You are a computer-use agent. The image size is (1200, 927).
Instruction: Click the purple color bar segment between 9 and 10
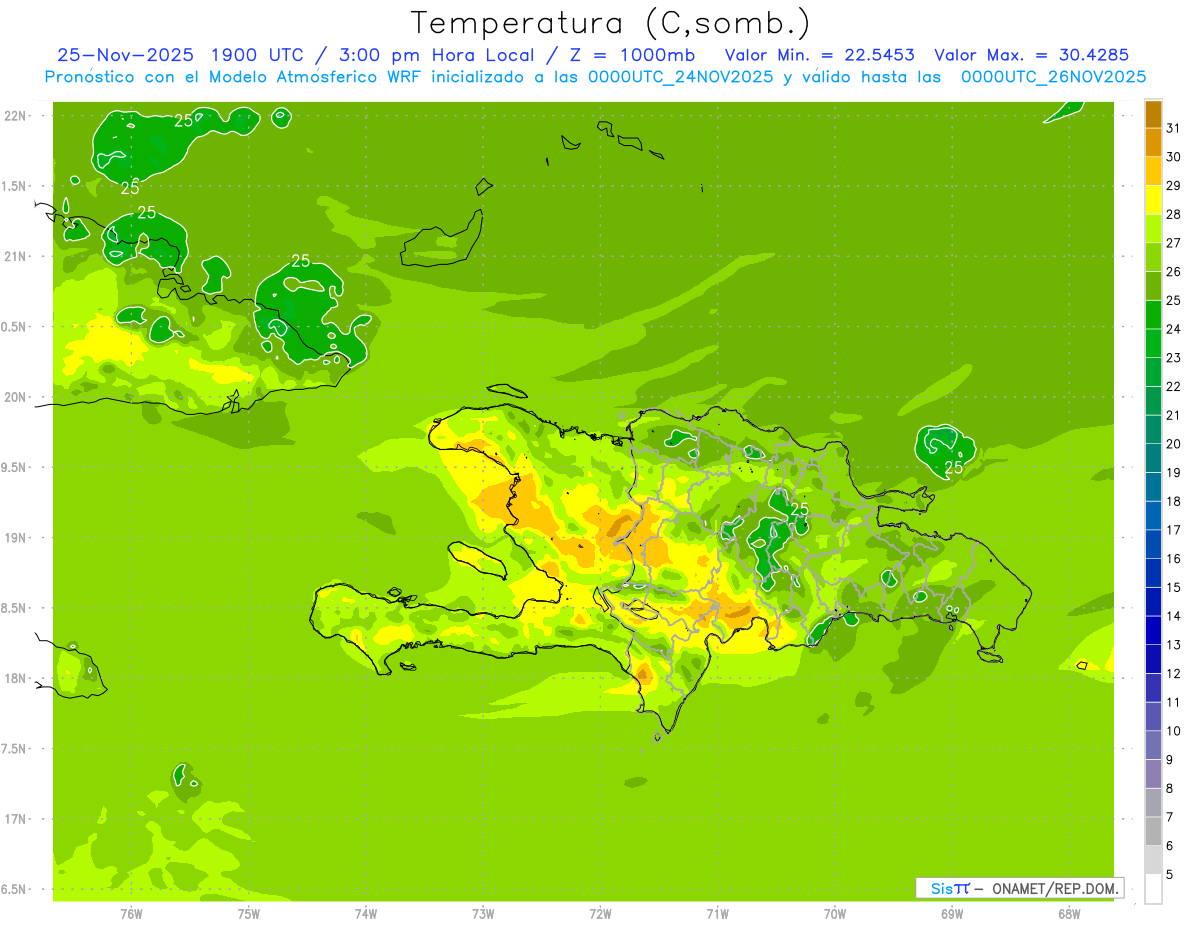[1153, 745]
